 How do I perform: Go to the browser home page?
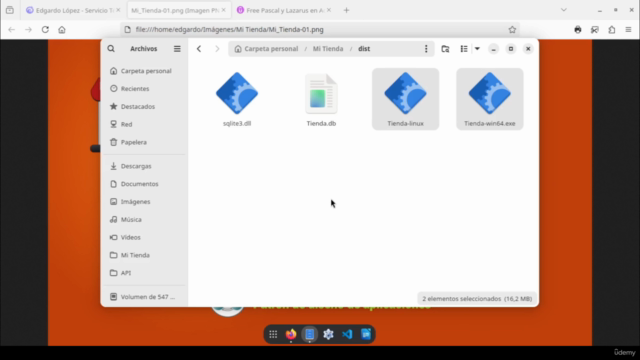(x=62, y=29)
